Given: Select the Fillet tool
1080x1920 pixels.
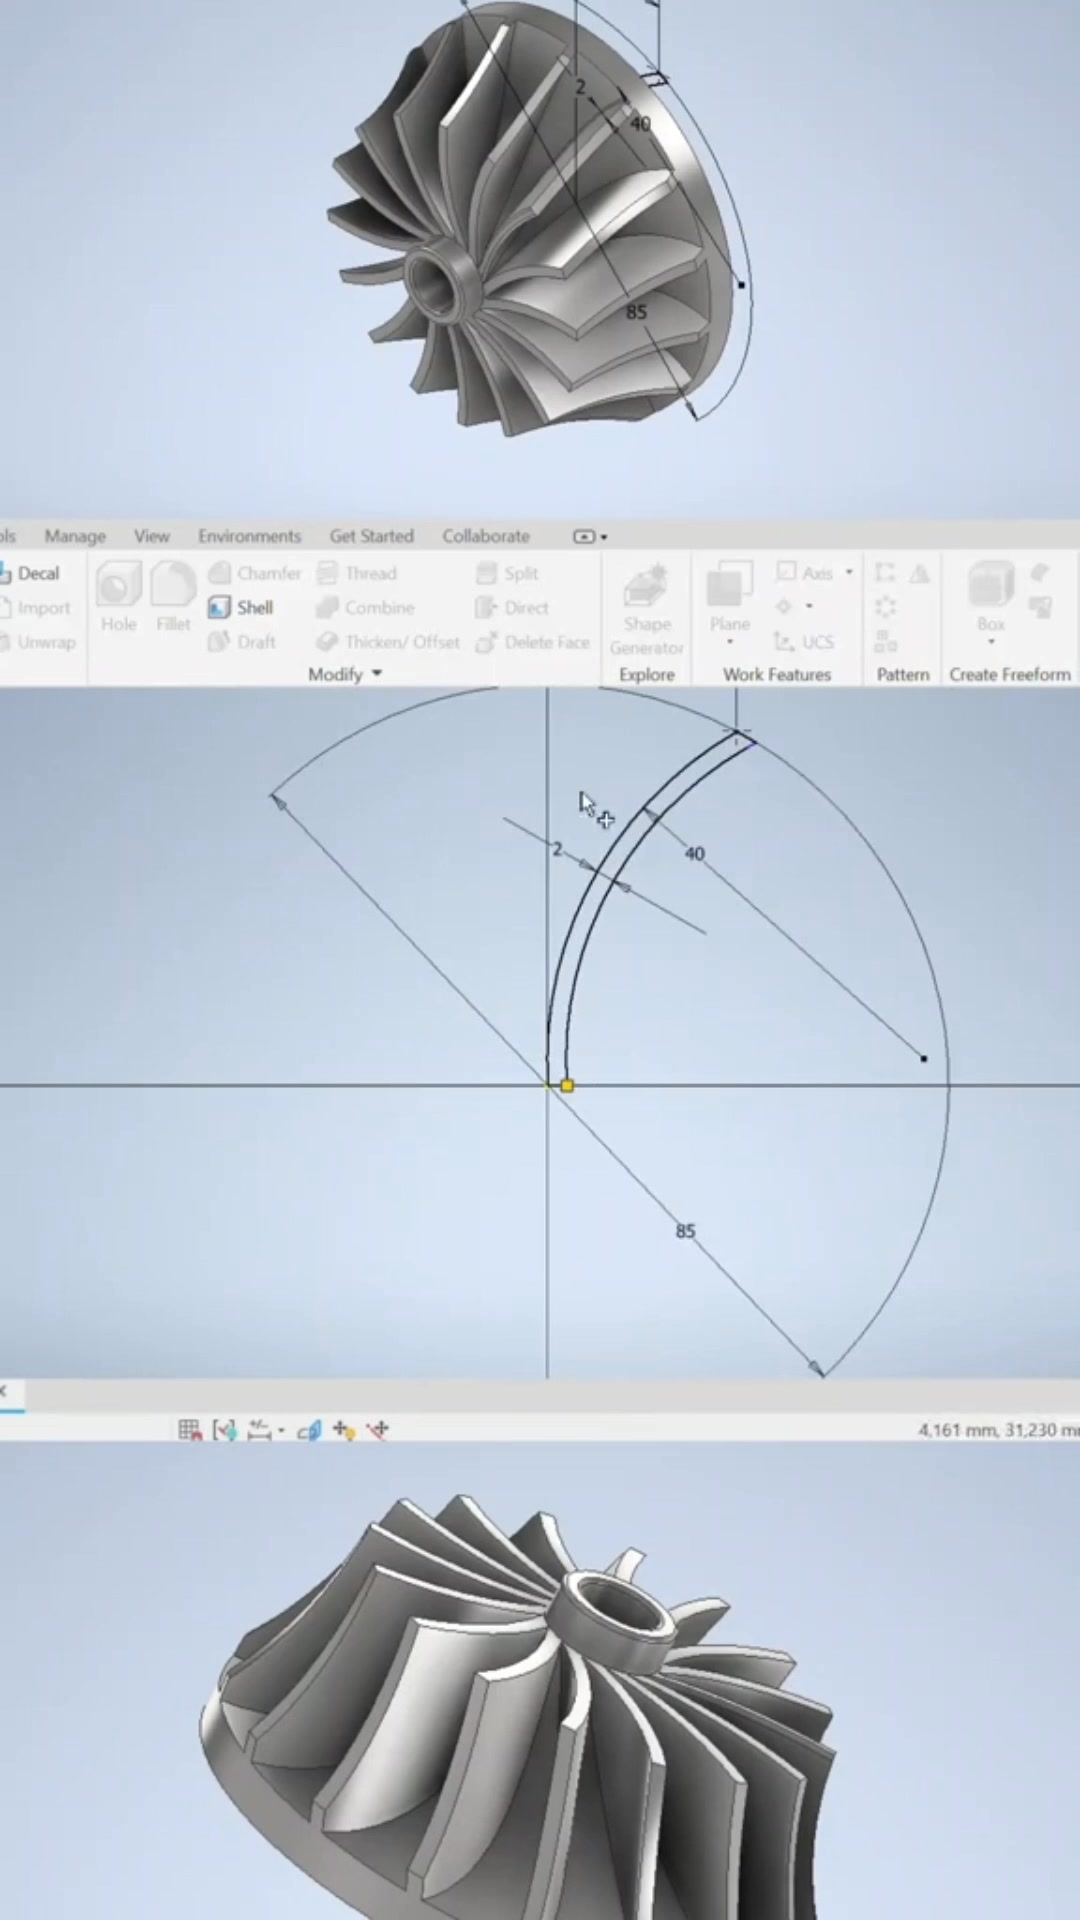Looking at the screenshot, I should [173, 596].
